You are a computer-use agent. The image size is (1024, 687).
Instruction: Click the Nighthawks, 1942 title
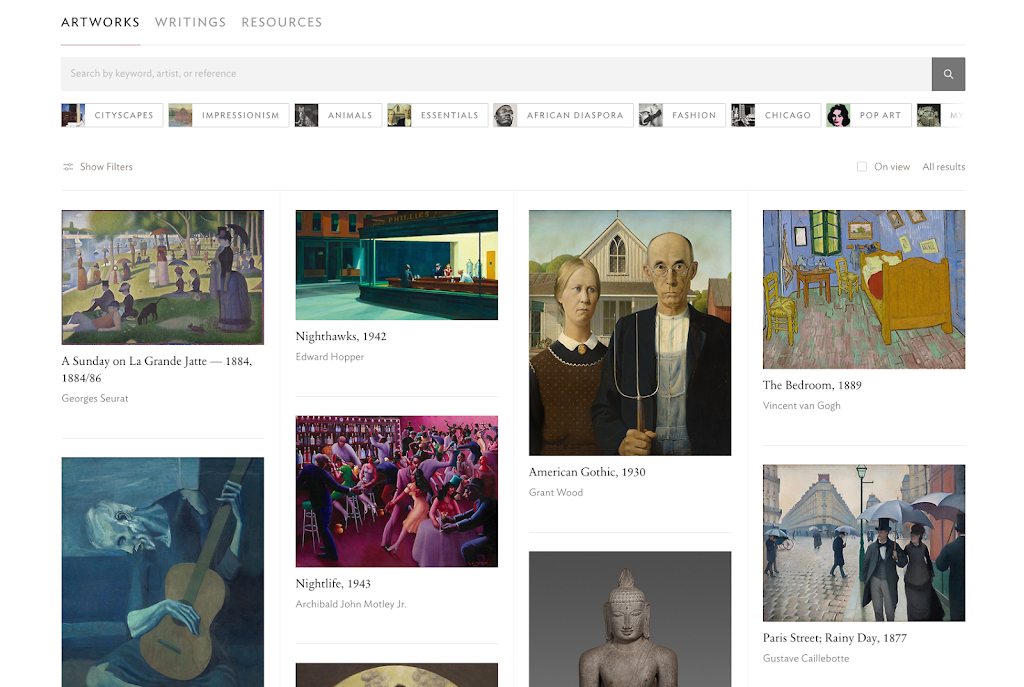(341, 336)
